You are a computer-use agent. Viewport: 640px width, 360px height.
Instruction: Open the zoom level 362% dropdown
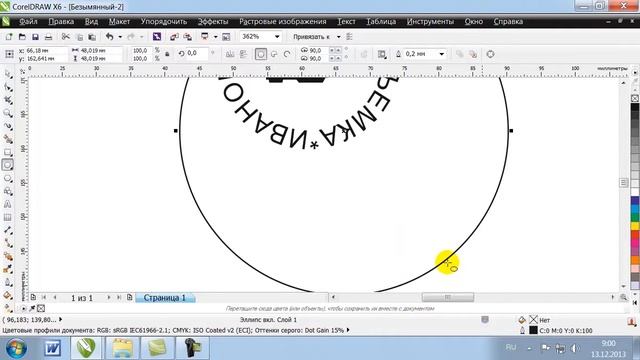coord(277,37)
